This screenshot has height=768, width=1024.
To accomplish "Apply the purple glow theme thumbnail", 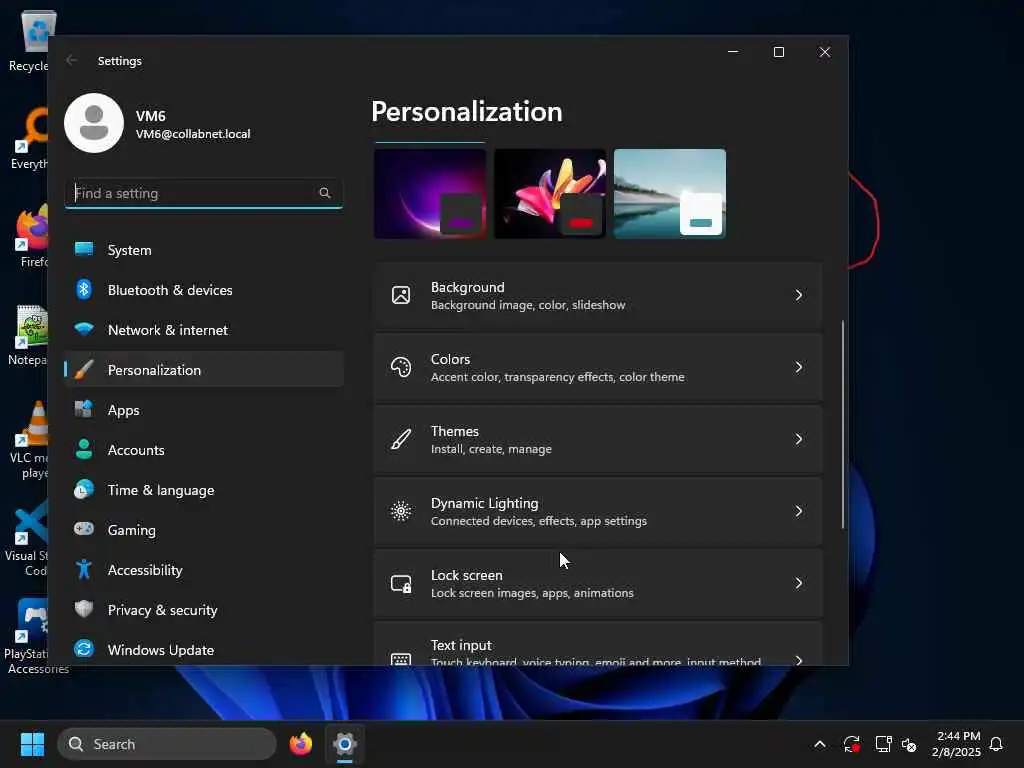I will (430, 193).
